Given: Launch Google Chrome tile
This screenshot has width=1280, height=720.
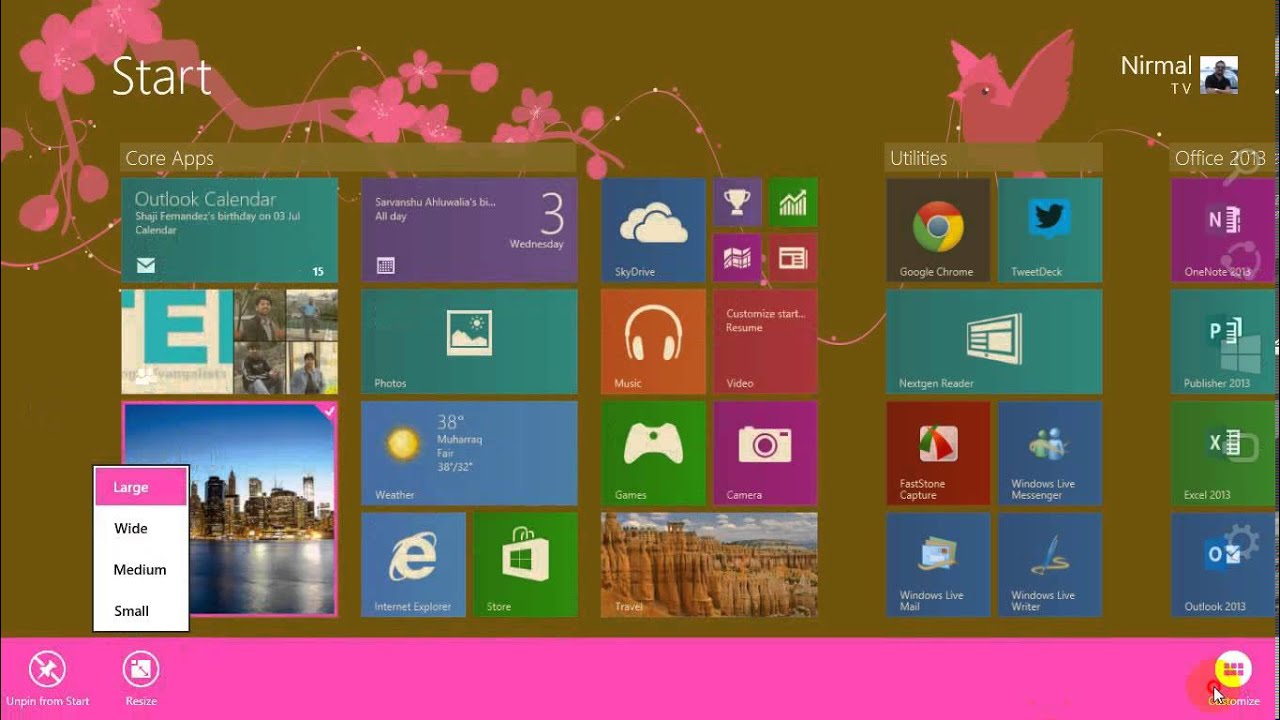Looking at the screenshot, I should [x=938, y=230].
